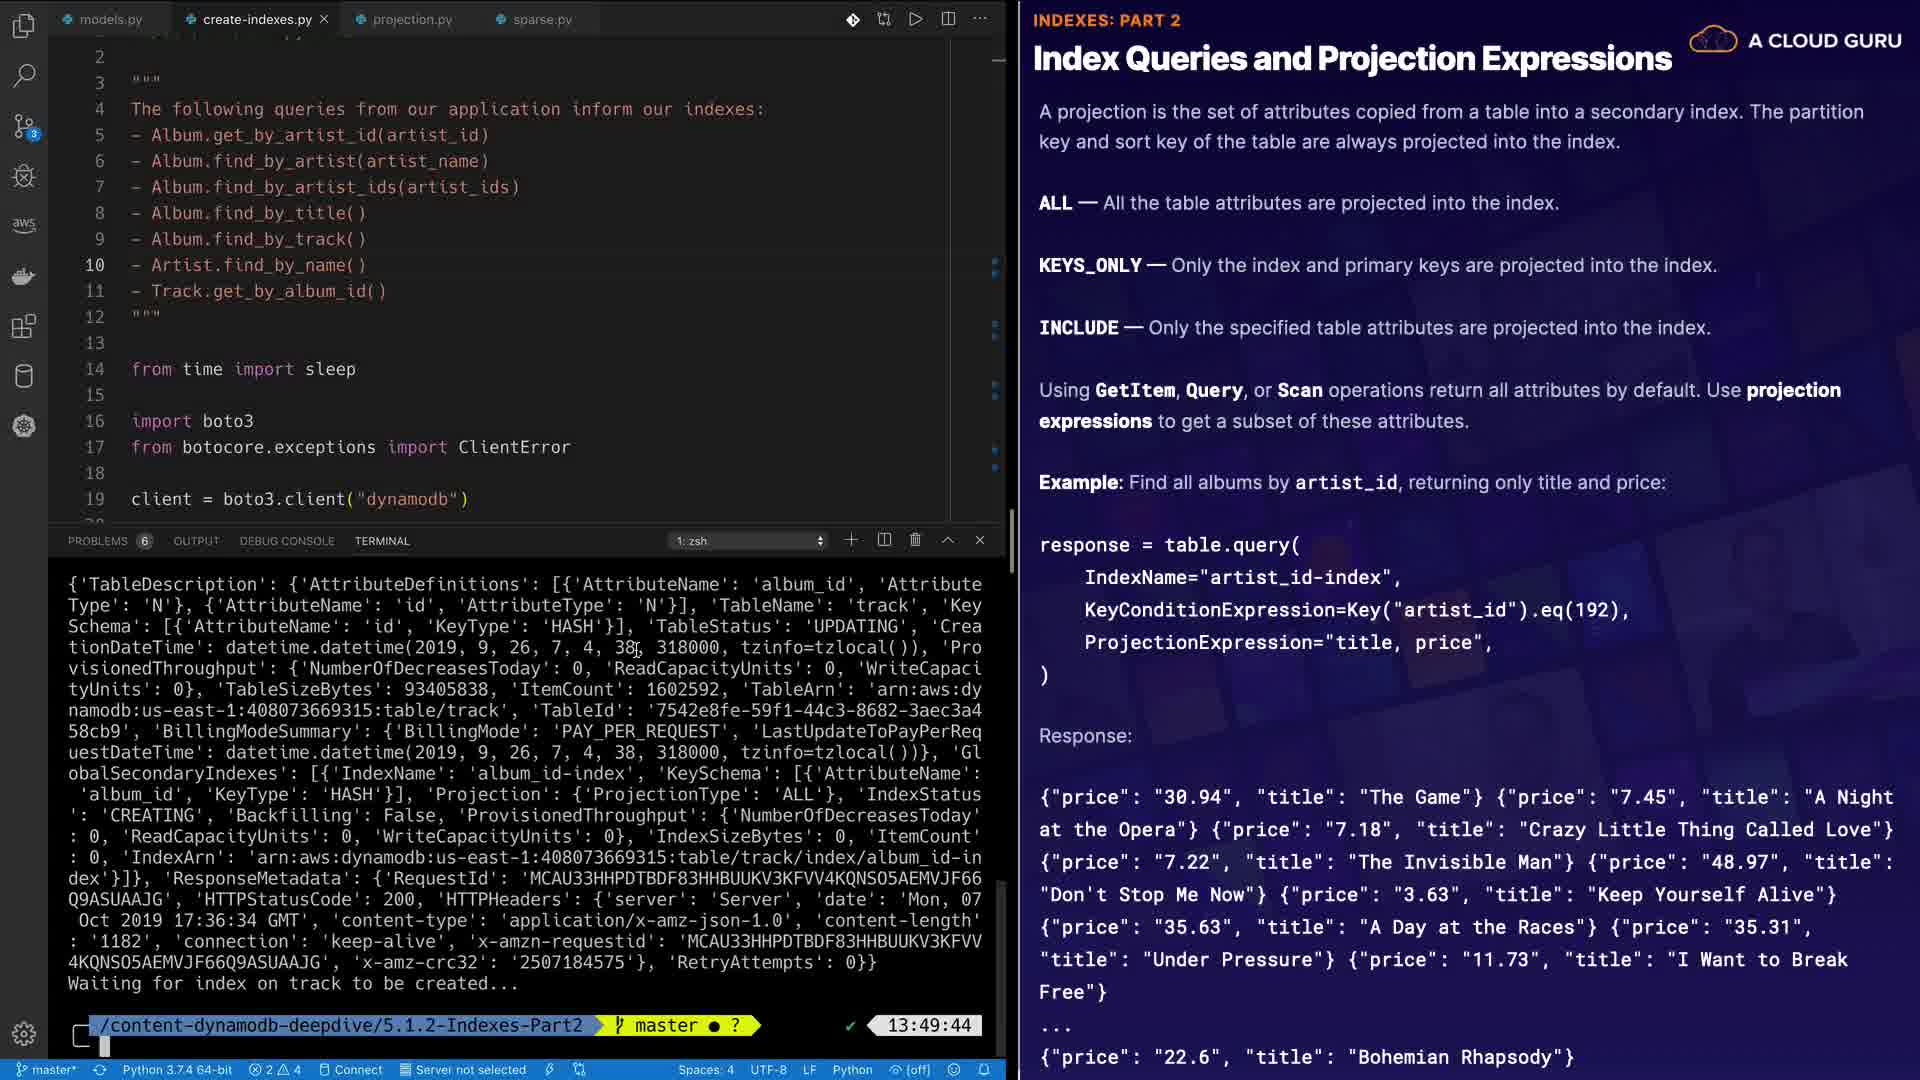
Task: Click the Connect status bar button
Action: click(x=351, y=1069)
